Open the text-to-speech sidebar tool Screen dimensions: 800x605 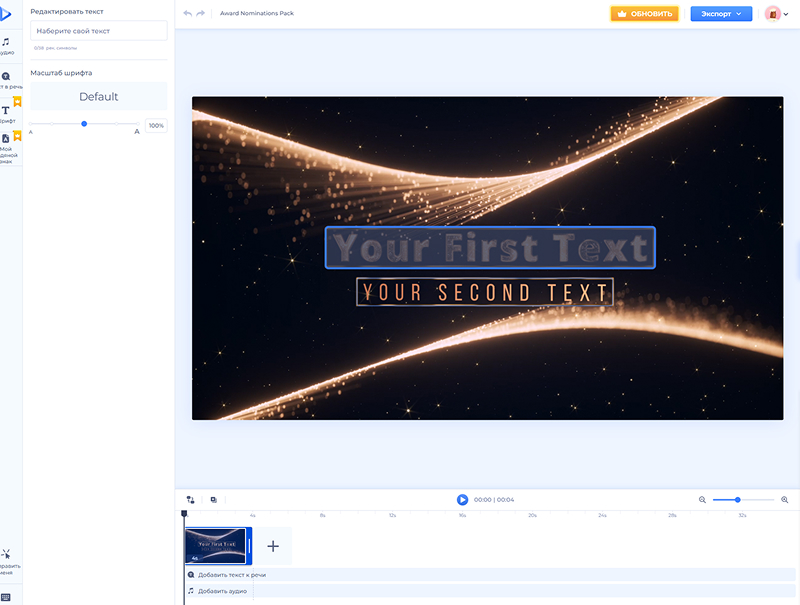click(7, 80)
